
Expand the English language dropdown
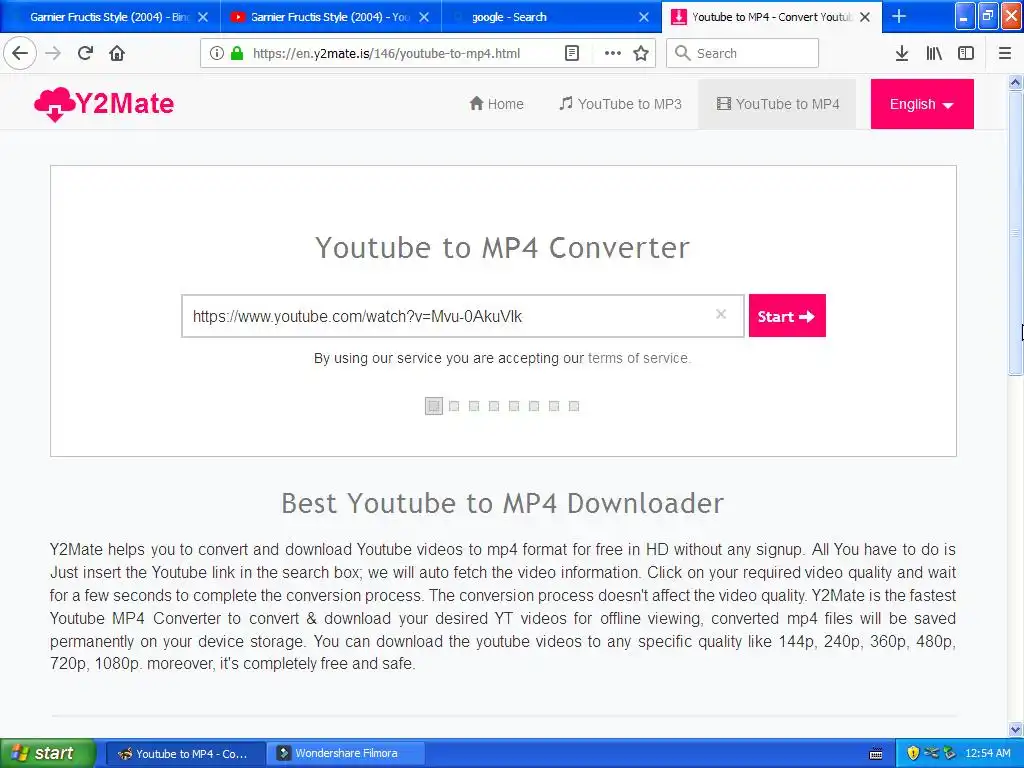(921, 104)
